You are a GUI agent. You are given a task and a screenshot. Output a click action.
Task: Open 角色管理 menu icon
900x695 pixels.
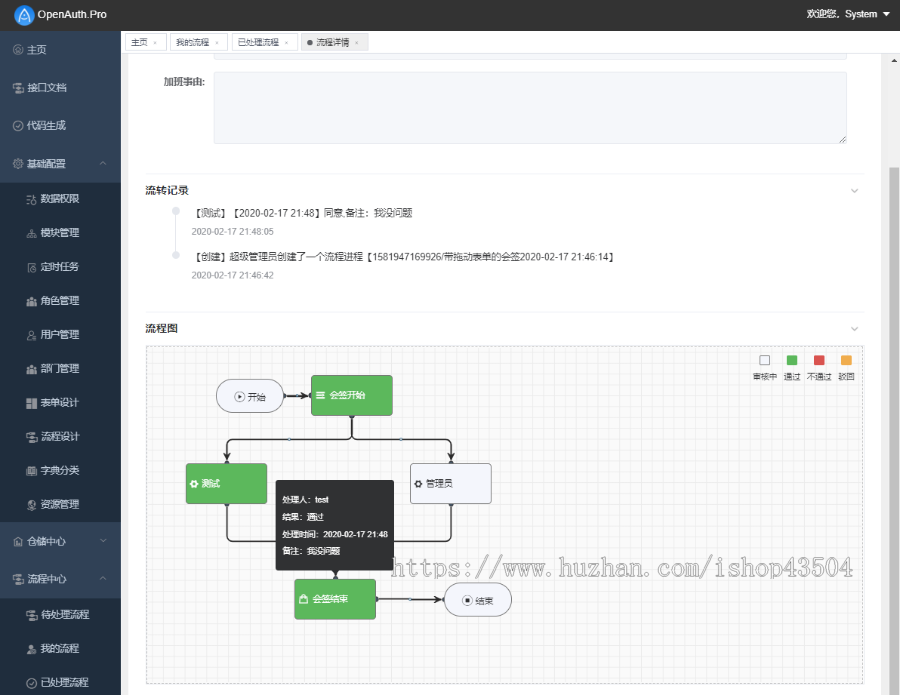coord(32,301)
